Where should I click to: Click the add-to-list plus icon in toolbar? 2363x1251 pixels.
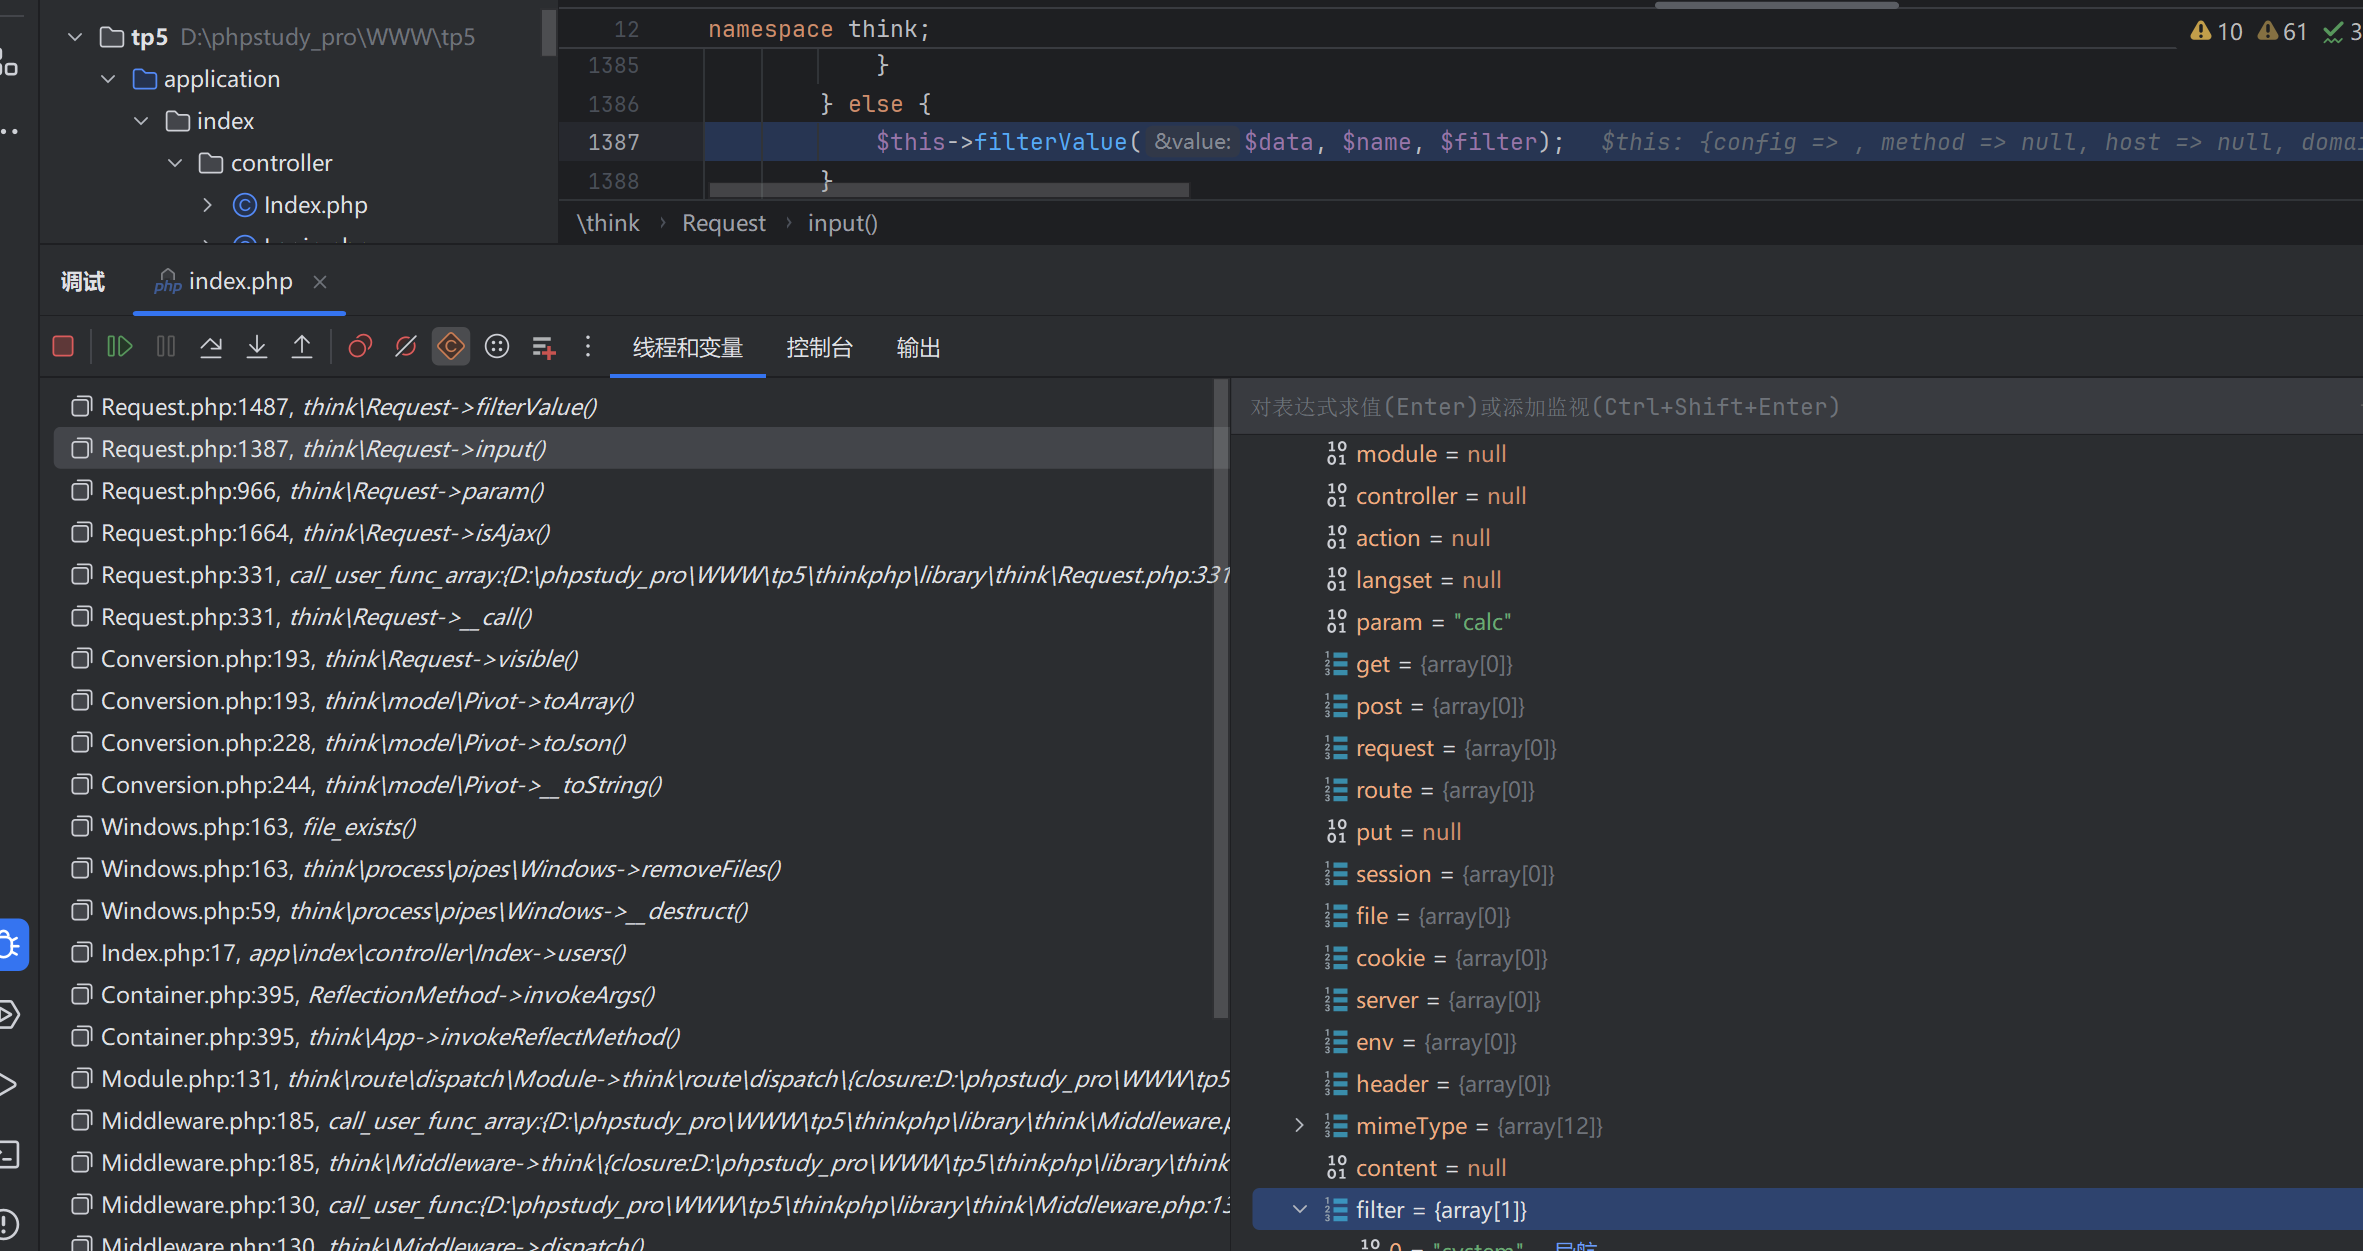point(543,347)
